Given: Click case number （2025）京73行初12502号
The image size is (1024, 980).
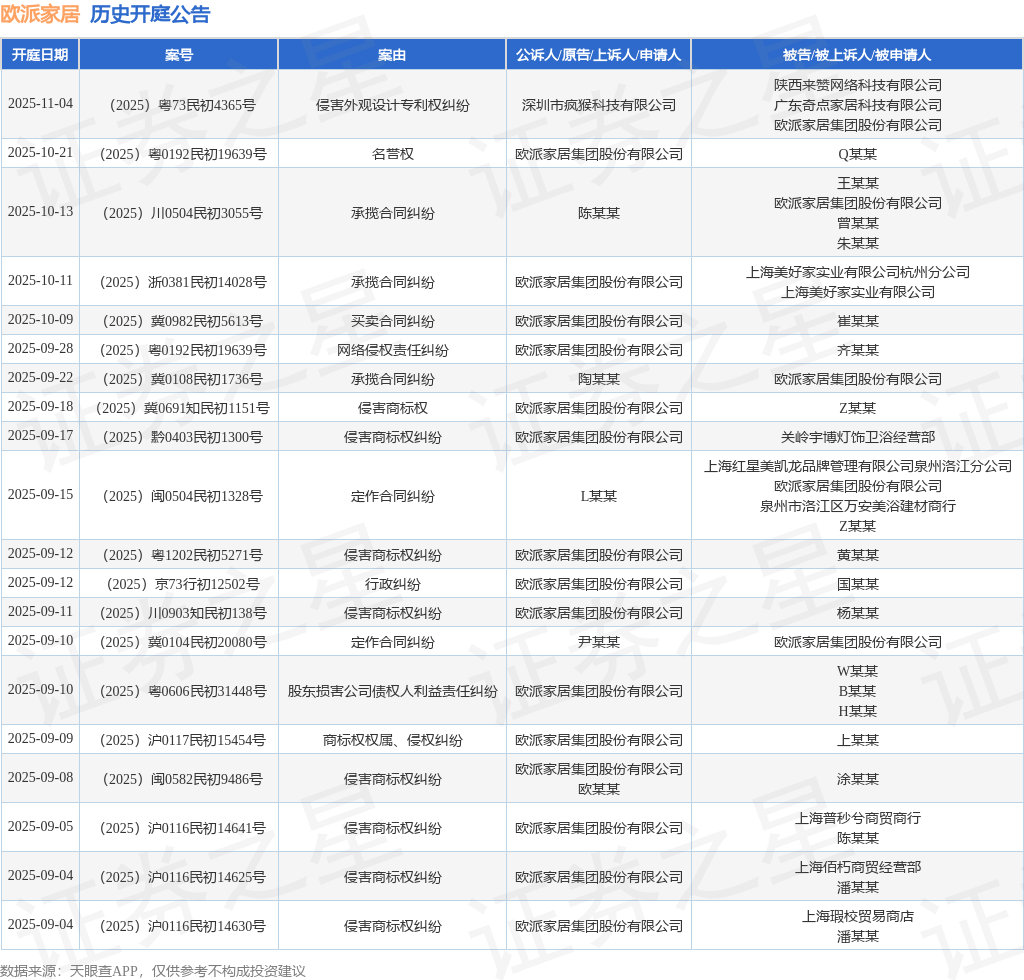Looking at the screenshot, I should coord(179,584).
